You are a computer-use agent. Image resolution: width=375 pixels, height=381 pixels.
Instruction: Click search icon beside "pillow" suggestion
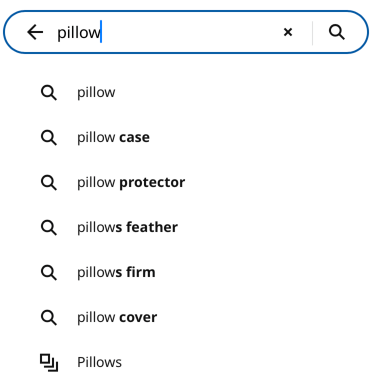[49, 93]
